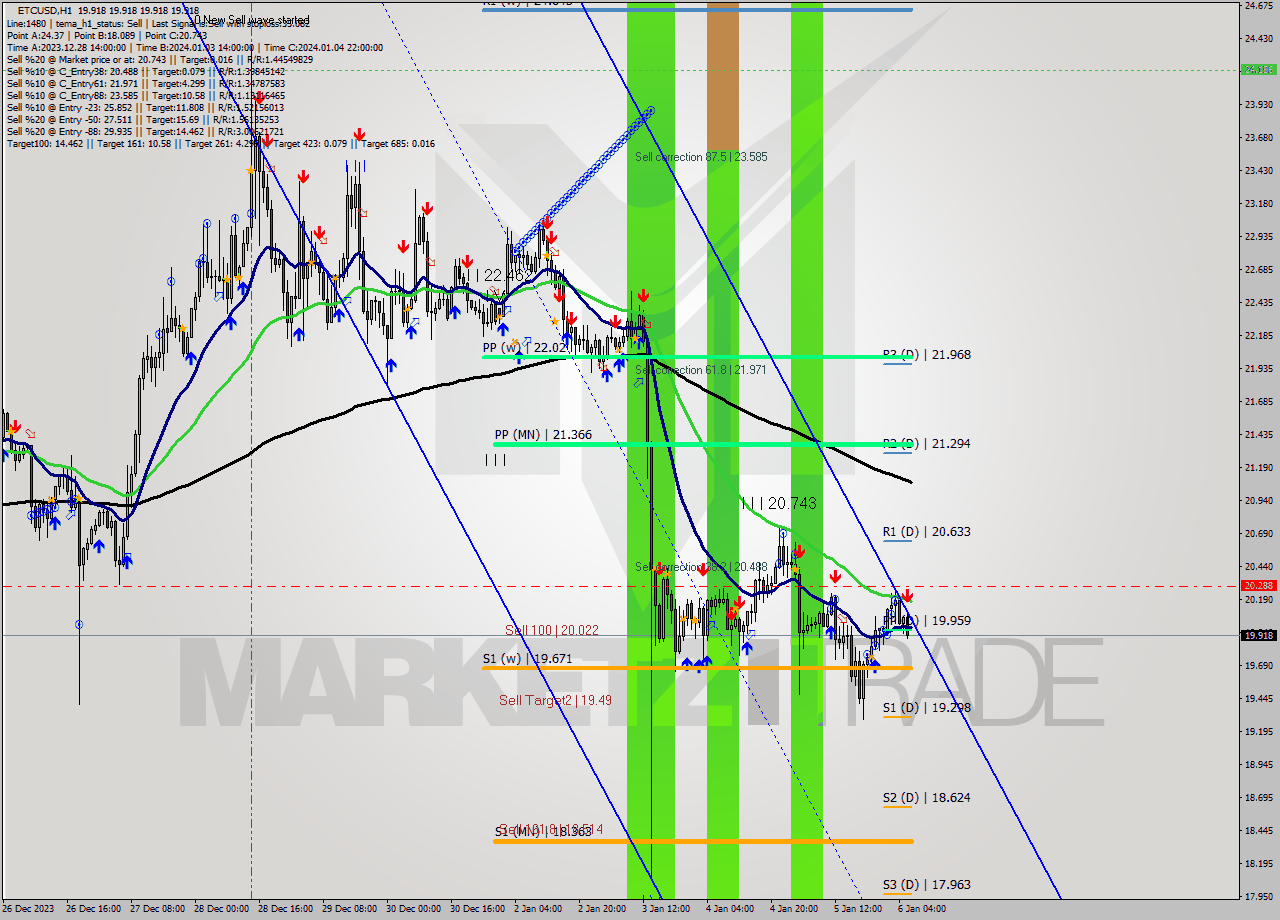Click the '| 22.462' wave label
This screenshot has width=1280, height=920.
click(x=504, y=275)
